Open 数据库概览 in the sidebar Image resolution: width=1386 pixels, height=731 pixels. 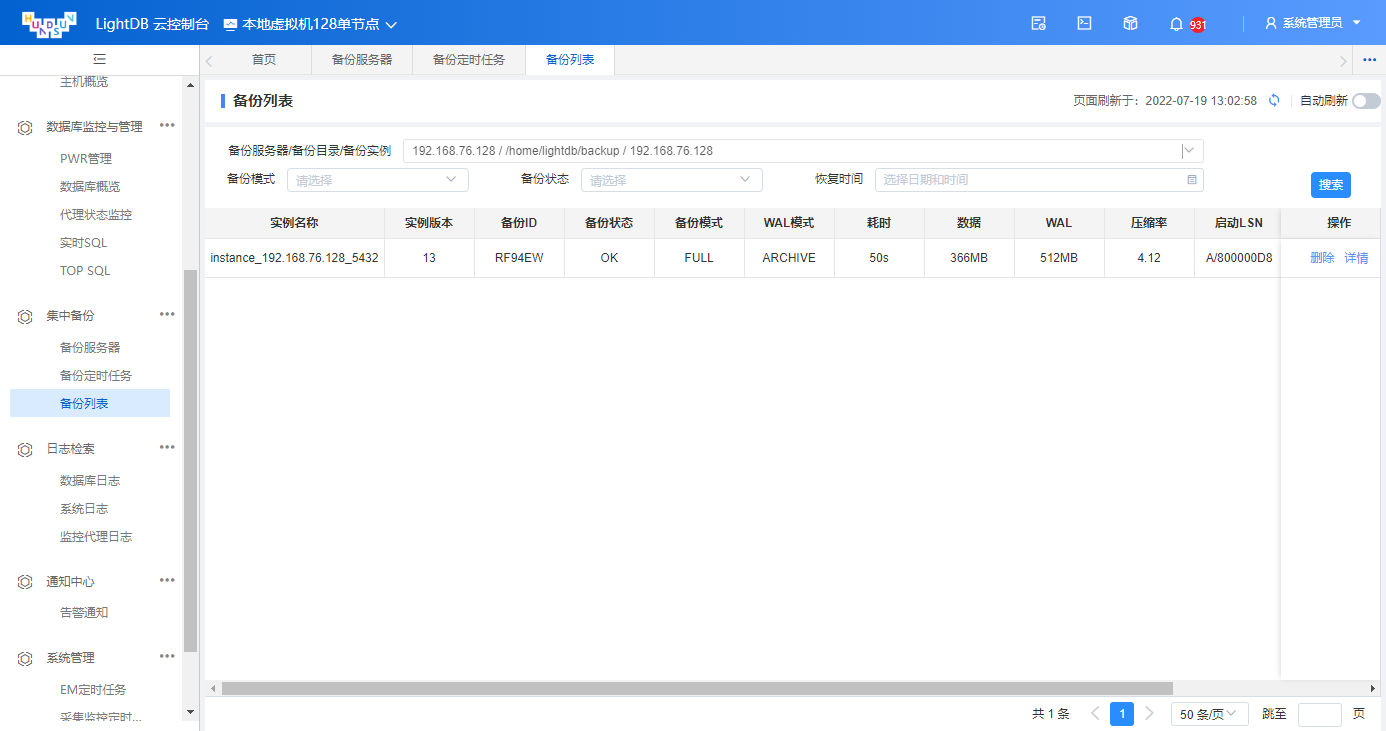coord(90,187)
